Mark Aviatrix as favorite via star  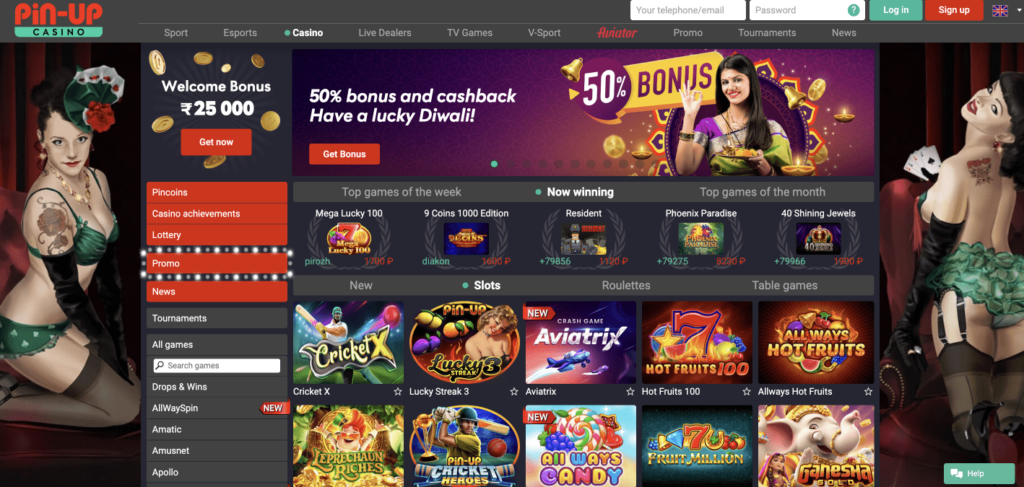pyautogui.click(x=630, y=392)
